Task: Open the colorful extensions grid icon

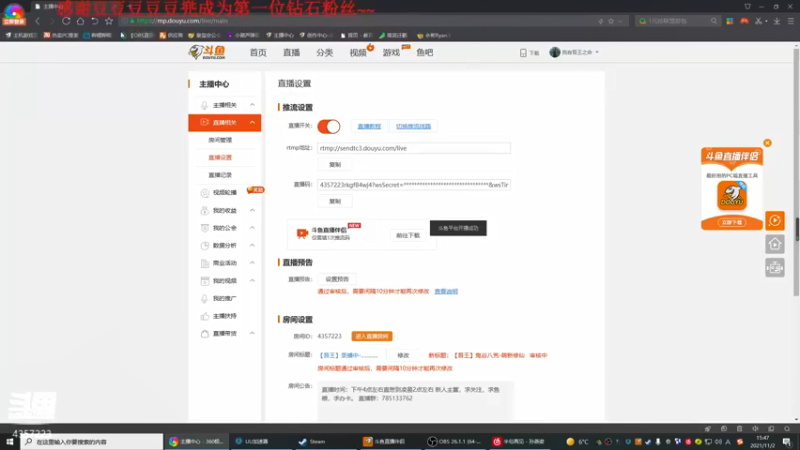Action: [730, 21]
